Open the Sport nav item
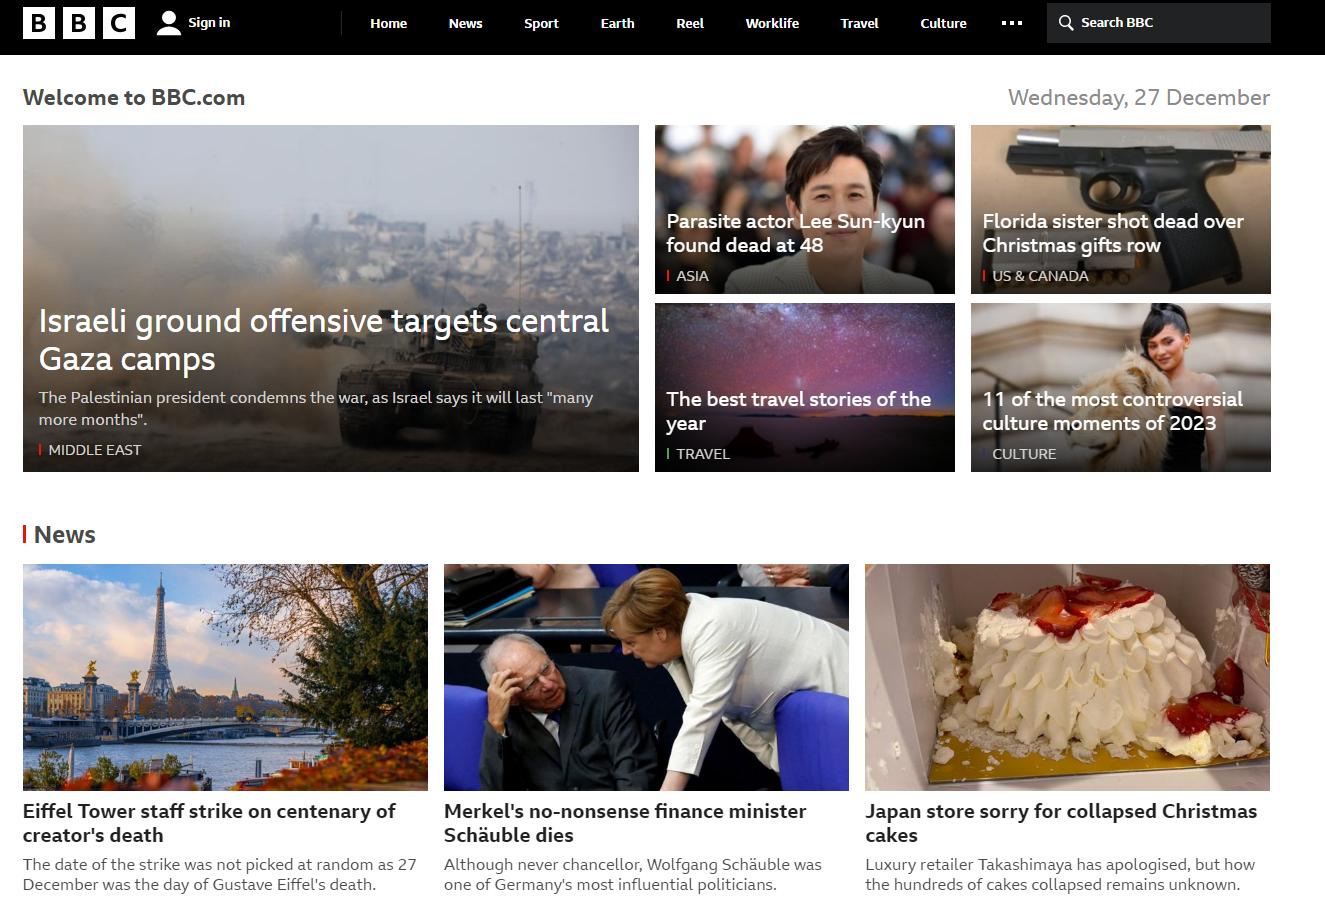The width and height of the screenshot is (1325, 905). pos(541,23)
